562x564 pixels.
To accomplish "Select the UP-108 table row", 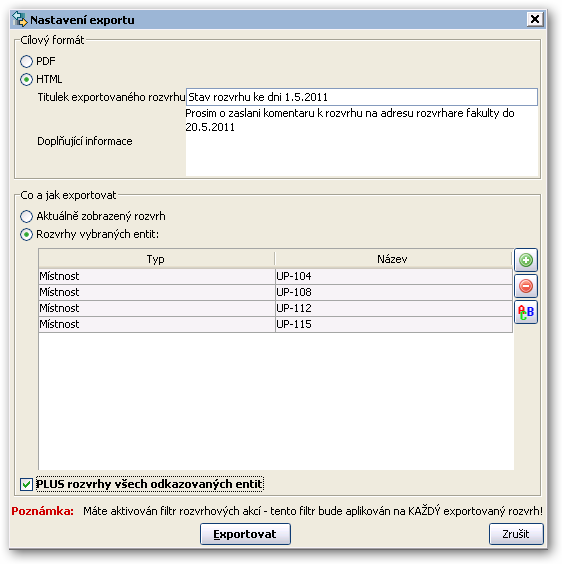I will [275, 292].
